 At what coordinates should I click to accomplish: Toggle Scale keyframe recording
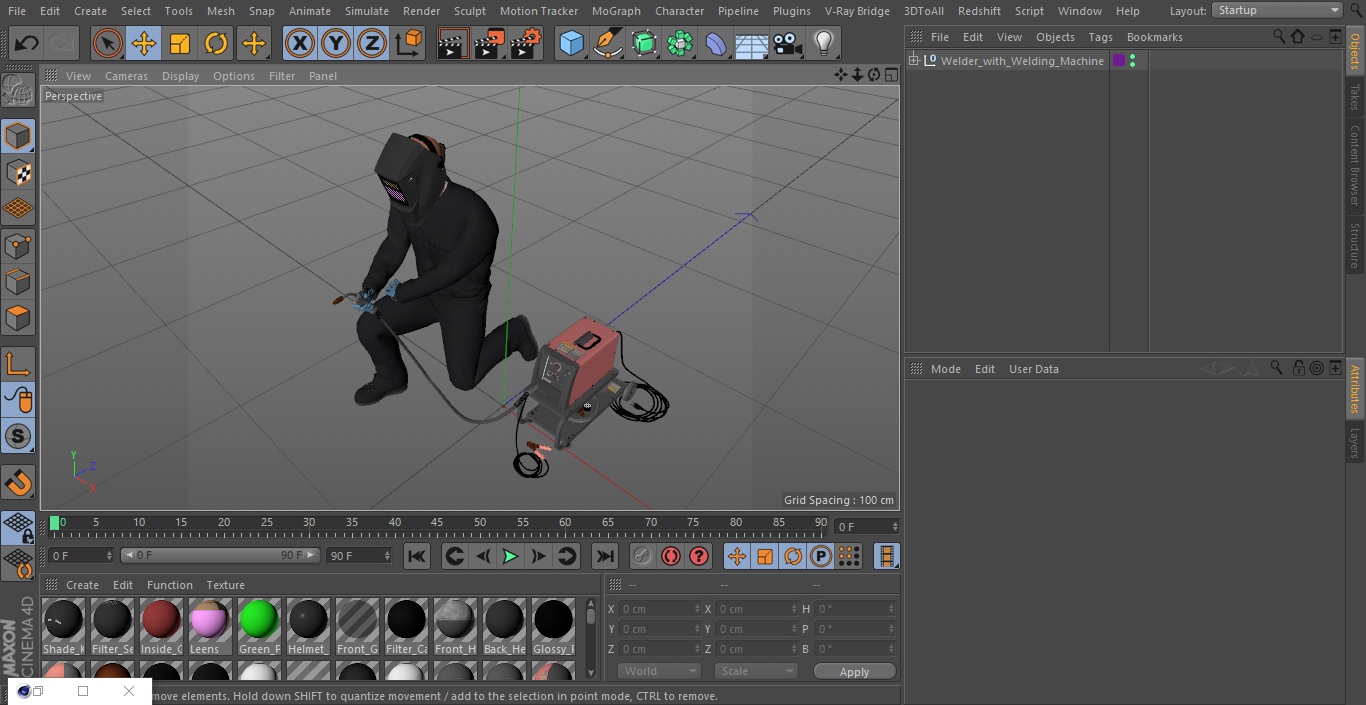click(x=765, y=556)
